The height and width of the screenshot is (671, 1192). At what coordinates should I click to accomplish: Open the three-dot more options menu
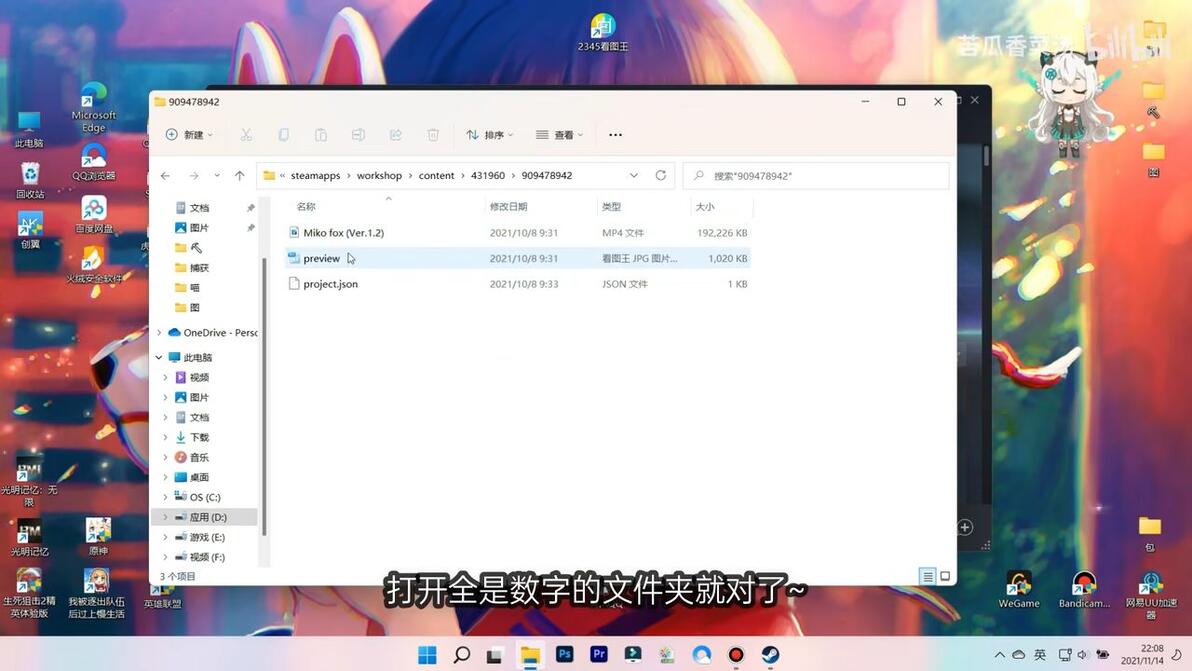coord(616,135)
